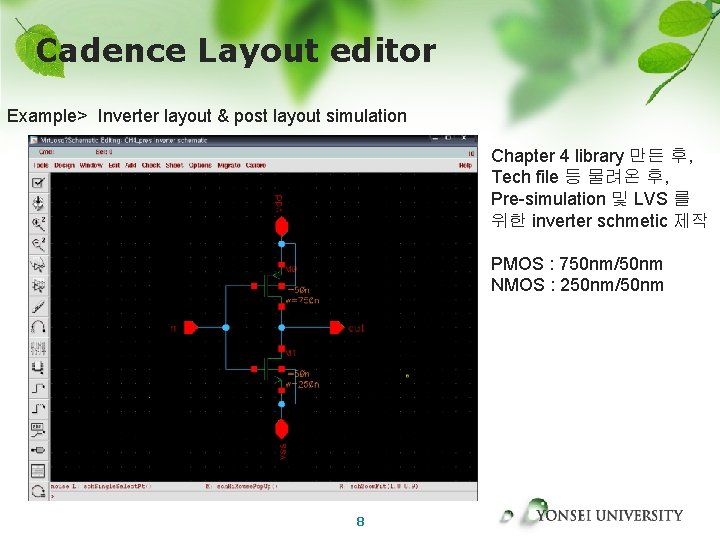Open the Options menu
The height and width of the screenshot is (540, 720).
200,165
